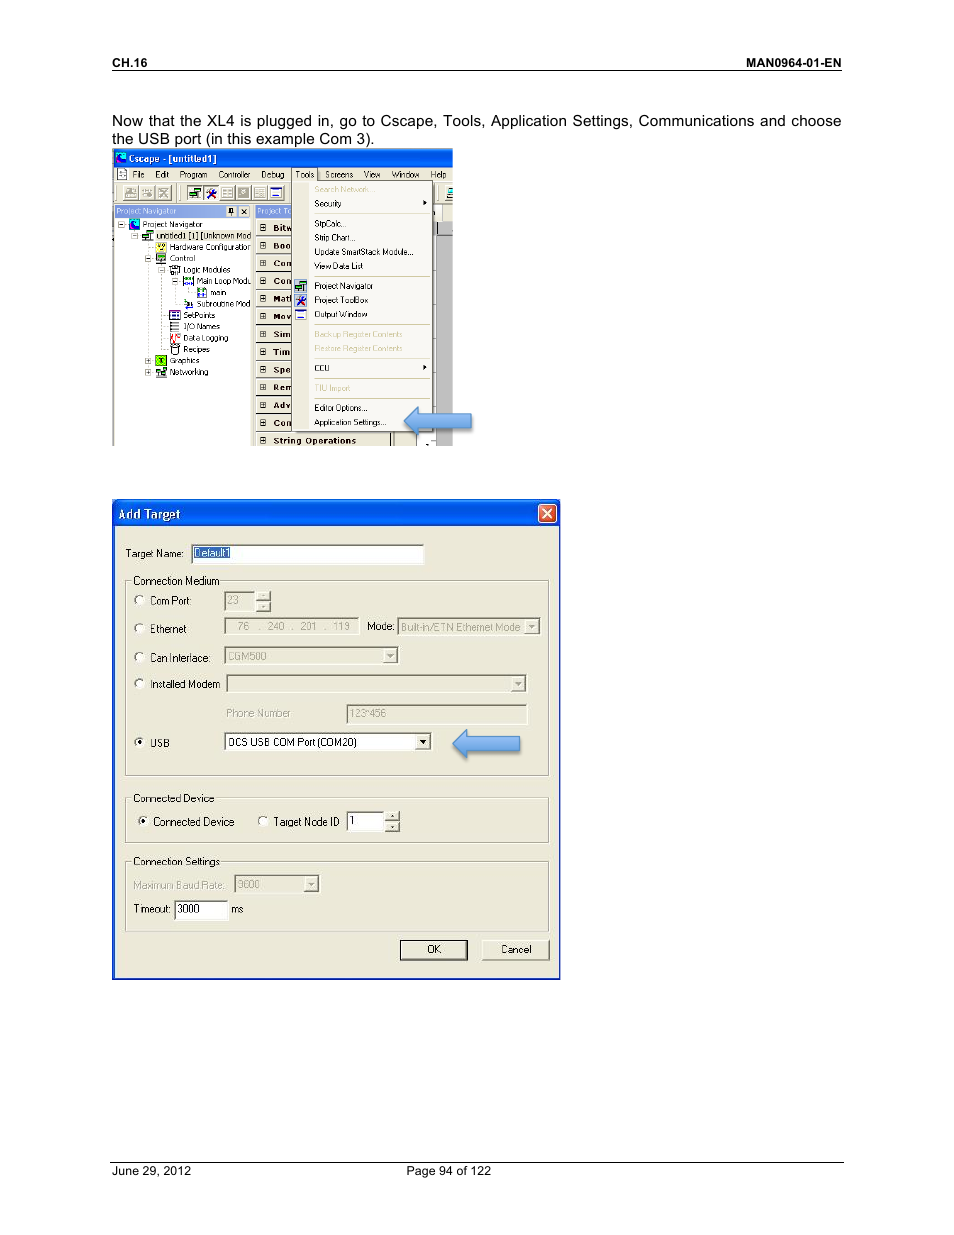Collapse the Project Navigator root node
Image resolution: width=954 pixels, height=1235 pixels.
coord(121,224)
